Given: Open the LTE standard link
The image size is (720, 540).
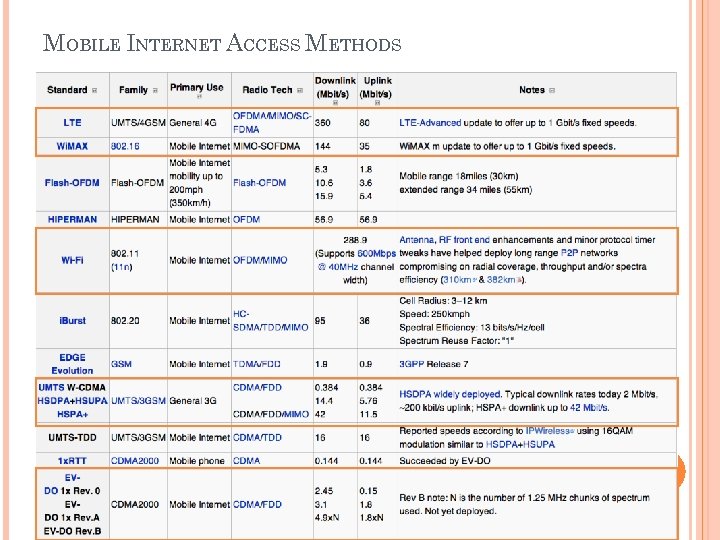Looking at the screenshot, I should (72, 123).
